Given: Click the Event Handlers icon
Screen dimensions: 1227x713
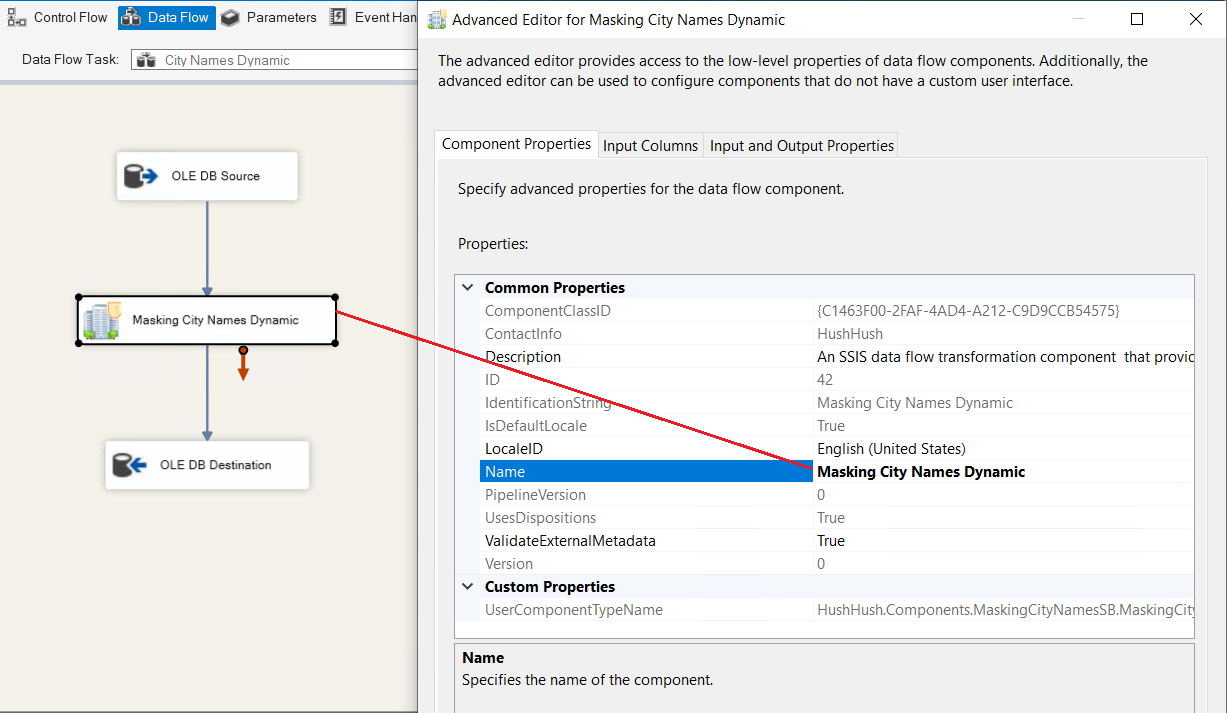Looking at the screenshot, I should pyautogui.click(x=338, y=17).
